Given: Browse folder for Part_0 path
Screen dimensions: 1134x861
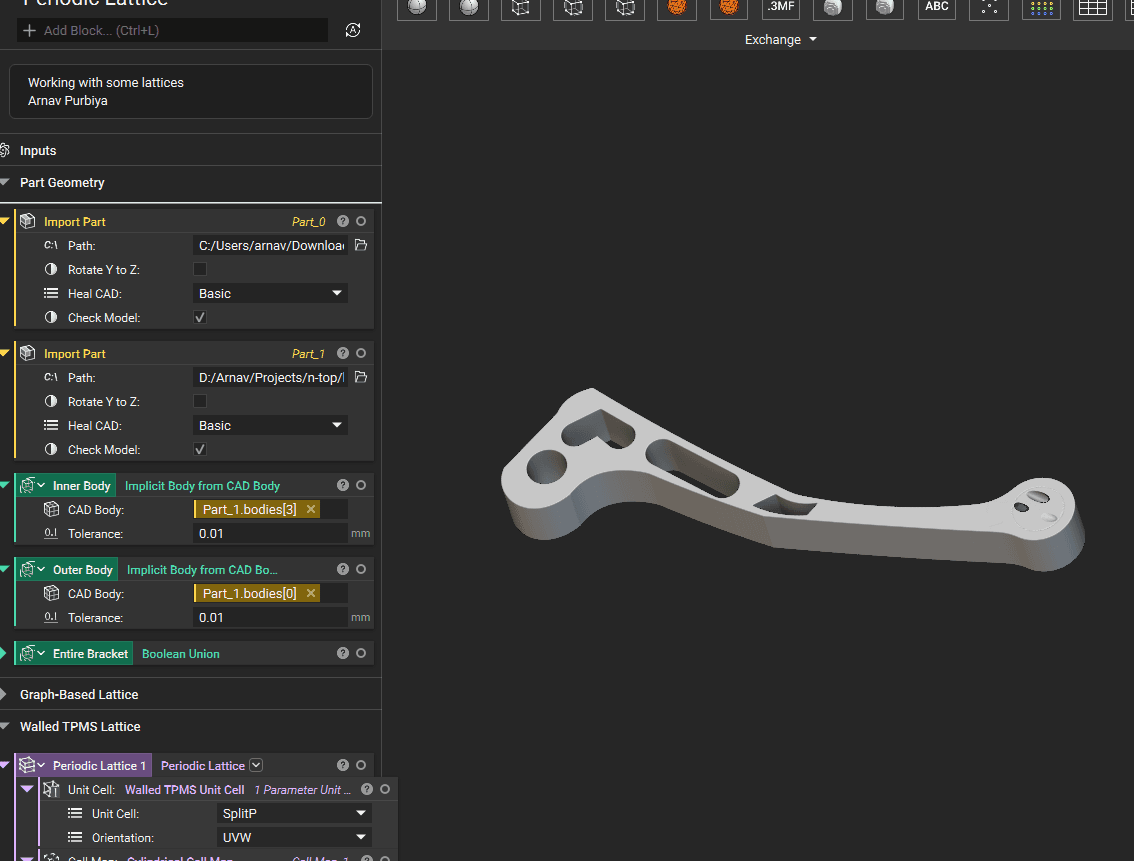Looking at the screenshot, I should [361, 245].
